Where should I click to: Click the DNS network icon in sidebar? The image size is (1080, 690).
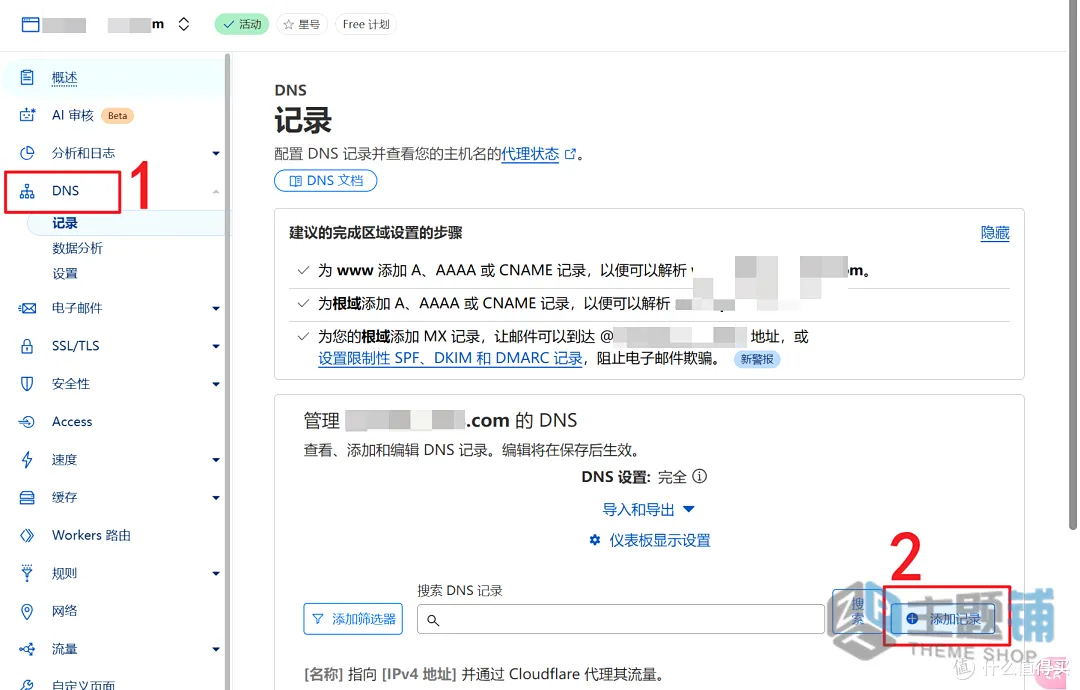click(27, 191)
